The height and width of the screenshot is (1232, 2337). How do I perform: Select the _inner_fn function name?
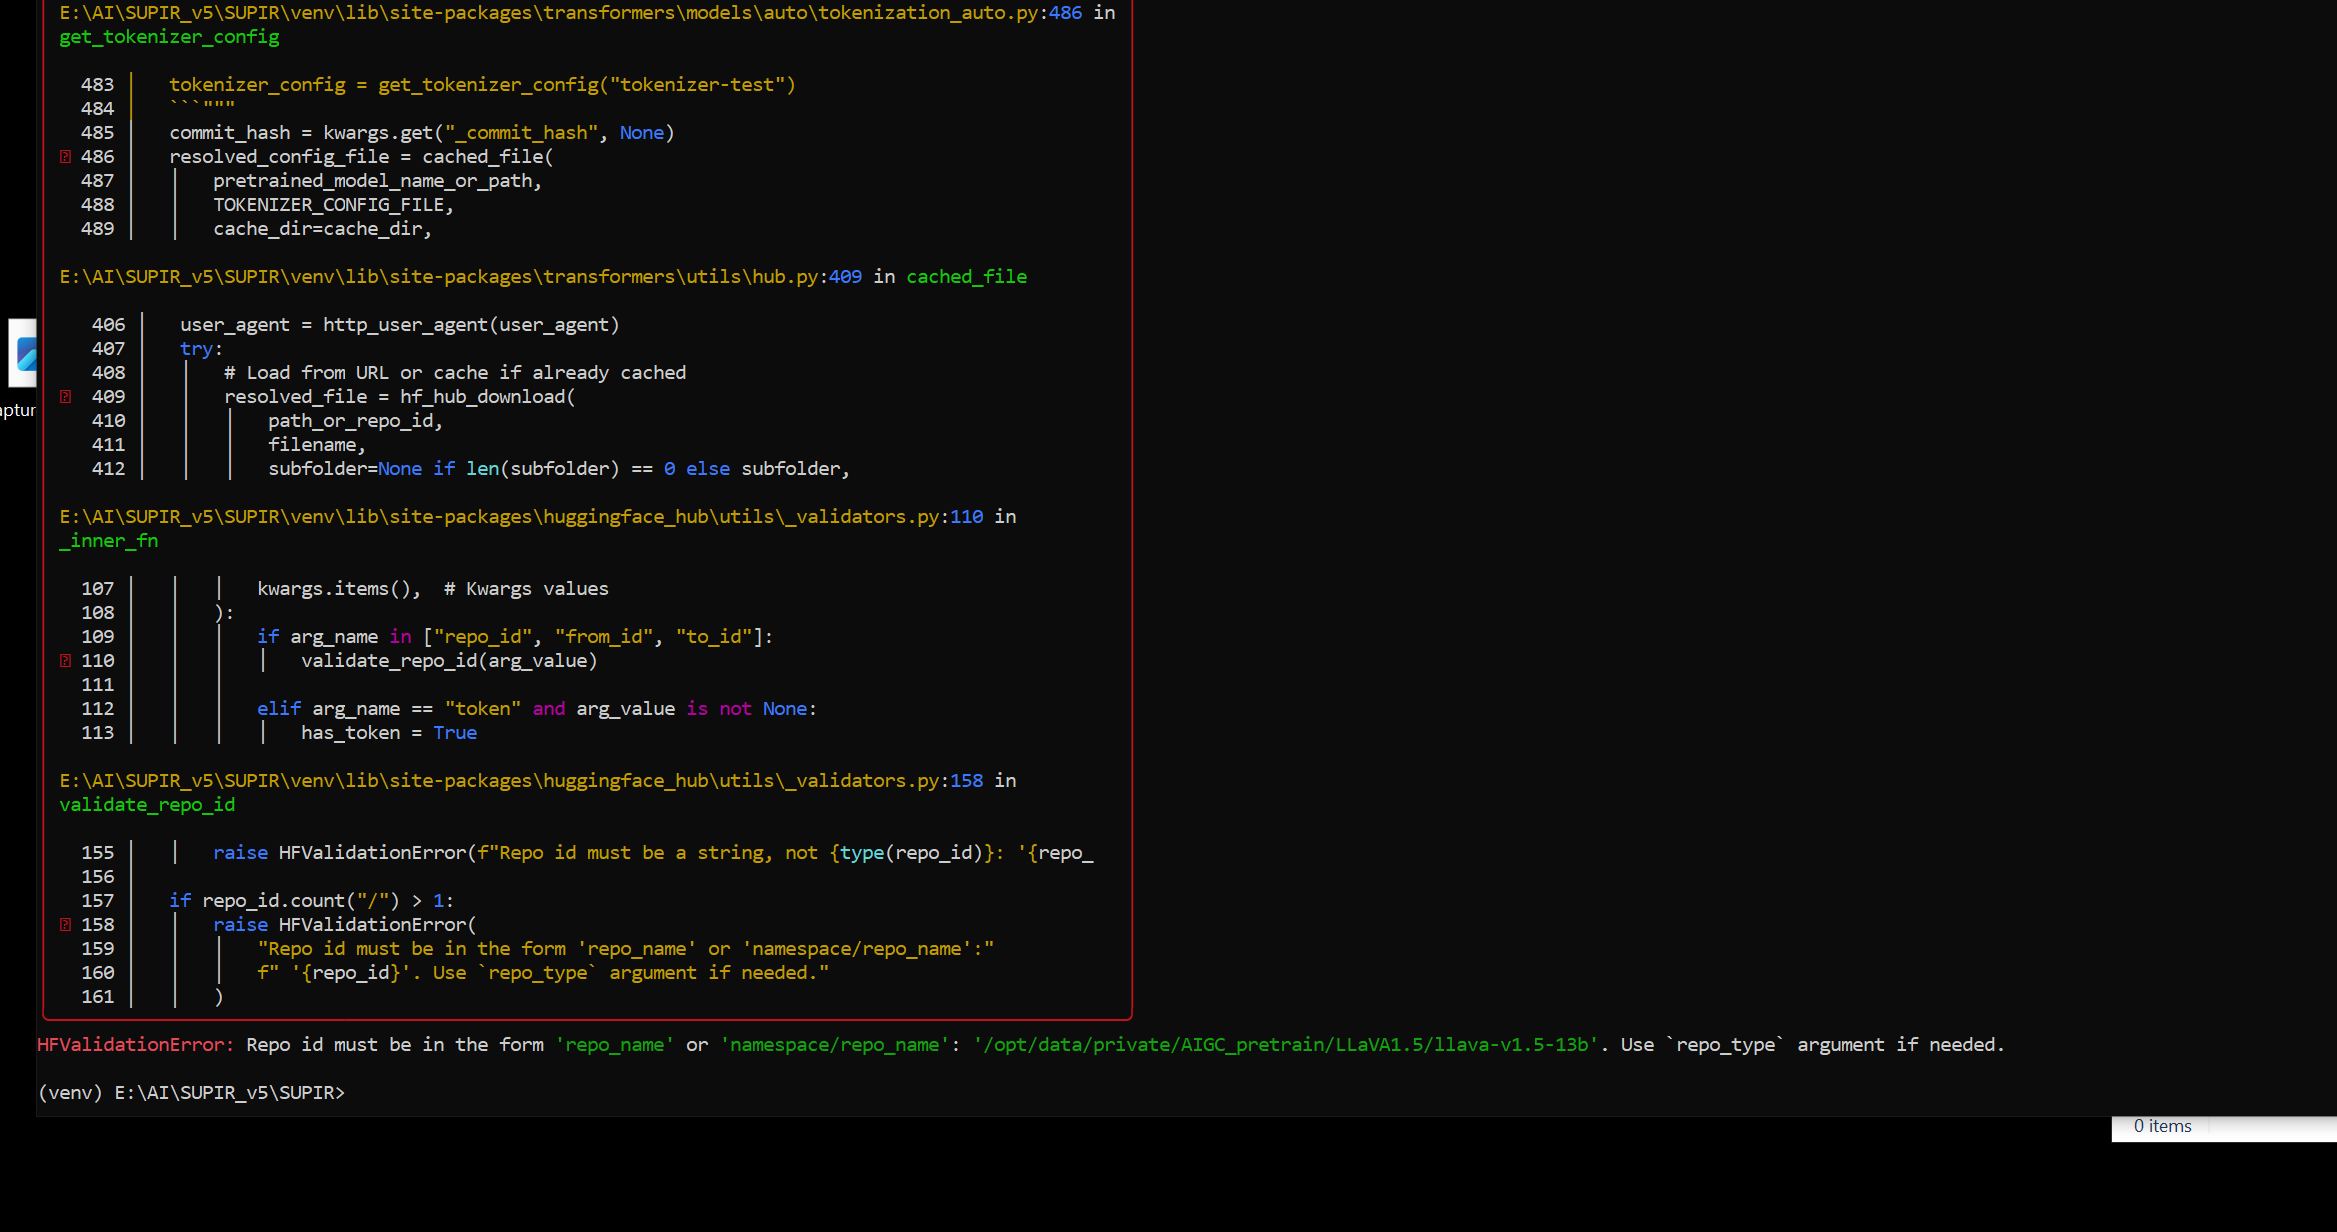(108, 540)
